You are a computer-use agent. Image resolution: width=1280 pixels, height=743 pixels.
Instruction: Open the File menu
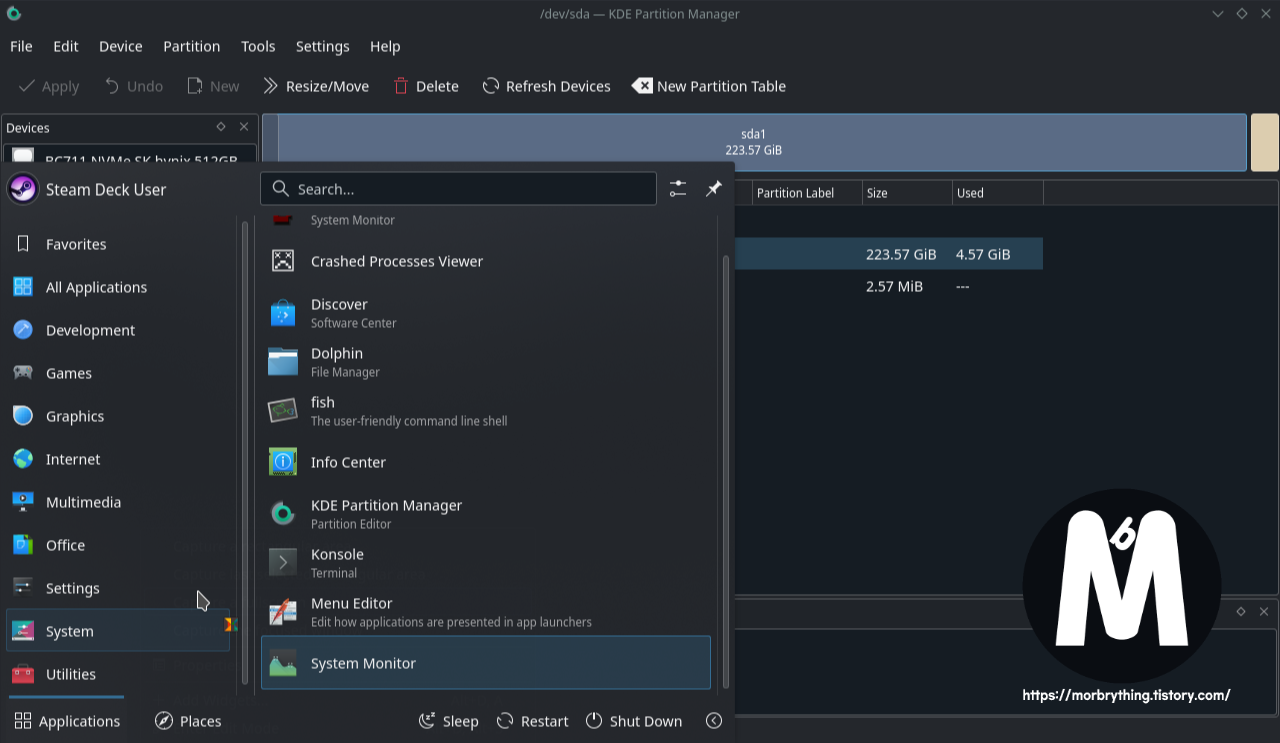tap(21, 46)
